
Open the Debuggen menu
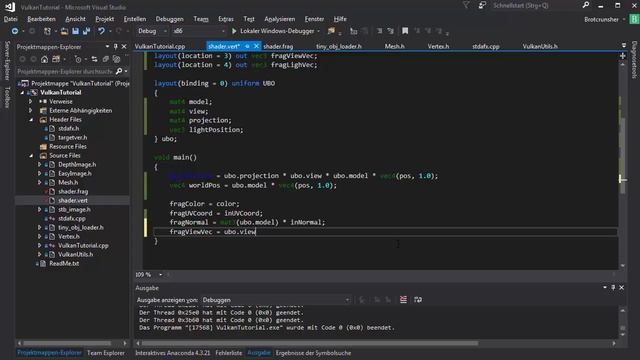coord(169,19)
